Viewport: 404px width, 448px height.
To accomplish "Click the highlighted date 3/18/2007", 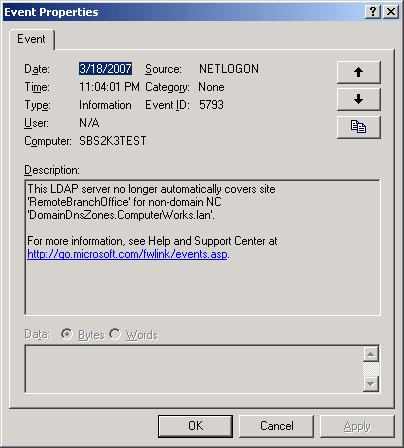I will (x=105, y=69).
